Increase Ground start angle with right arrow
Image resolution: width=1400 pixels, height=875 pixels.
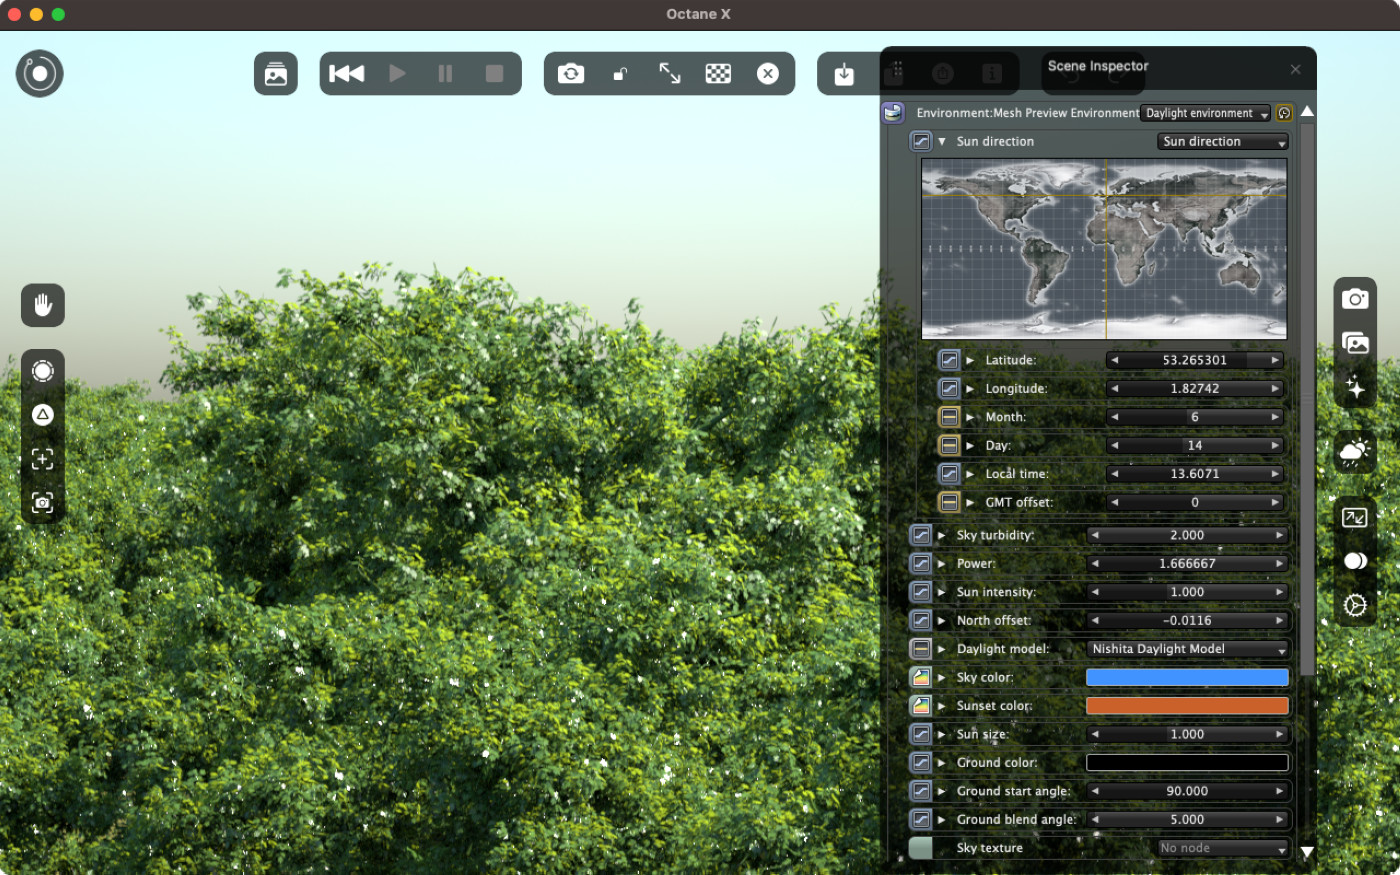click(x=1279, y=791)
